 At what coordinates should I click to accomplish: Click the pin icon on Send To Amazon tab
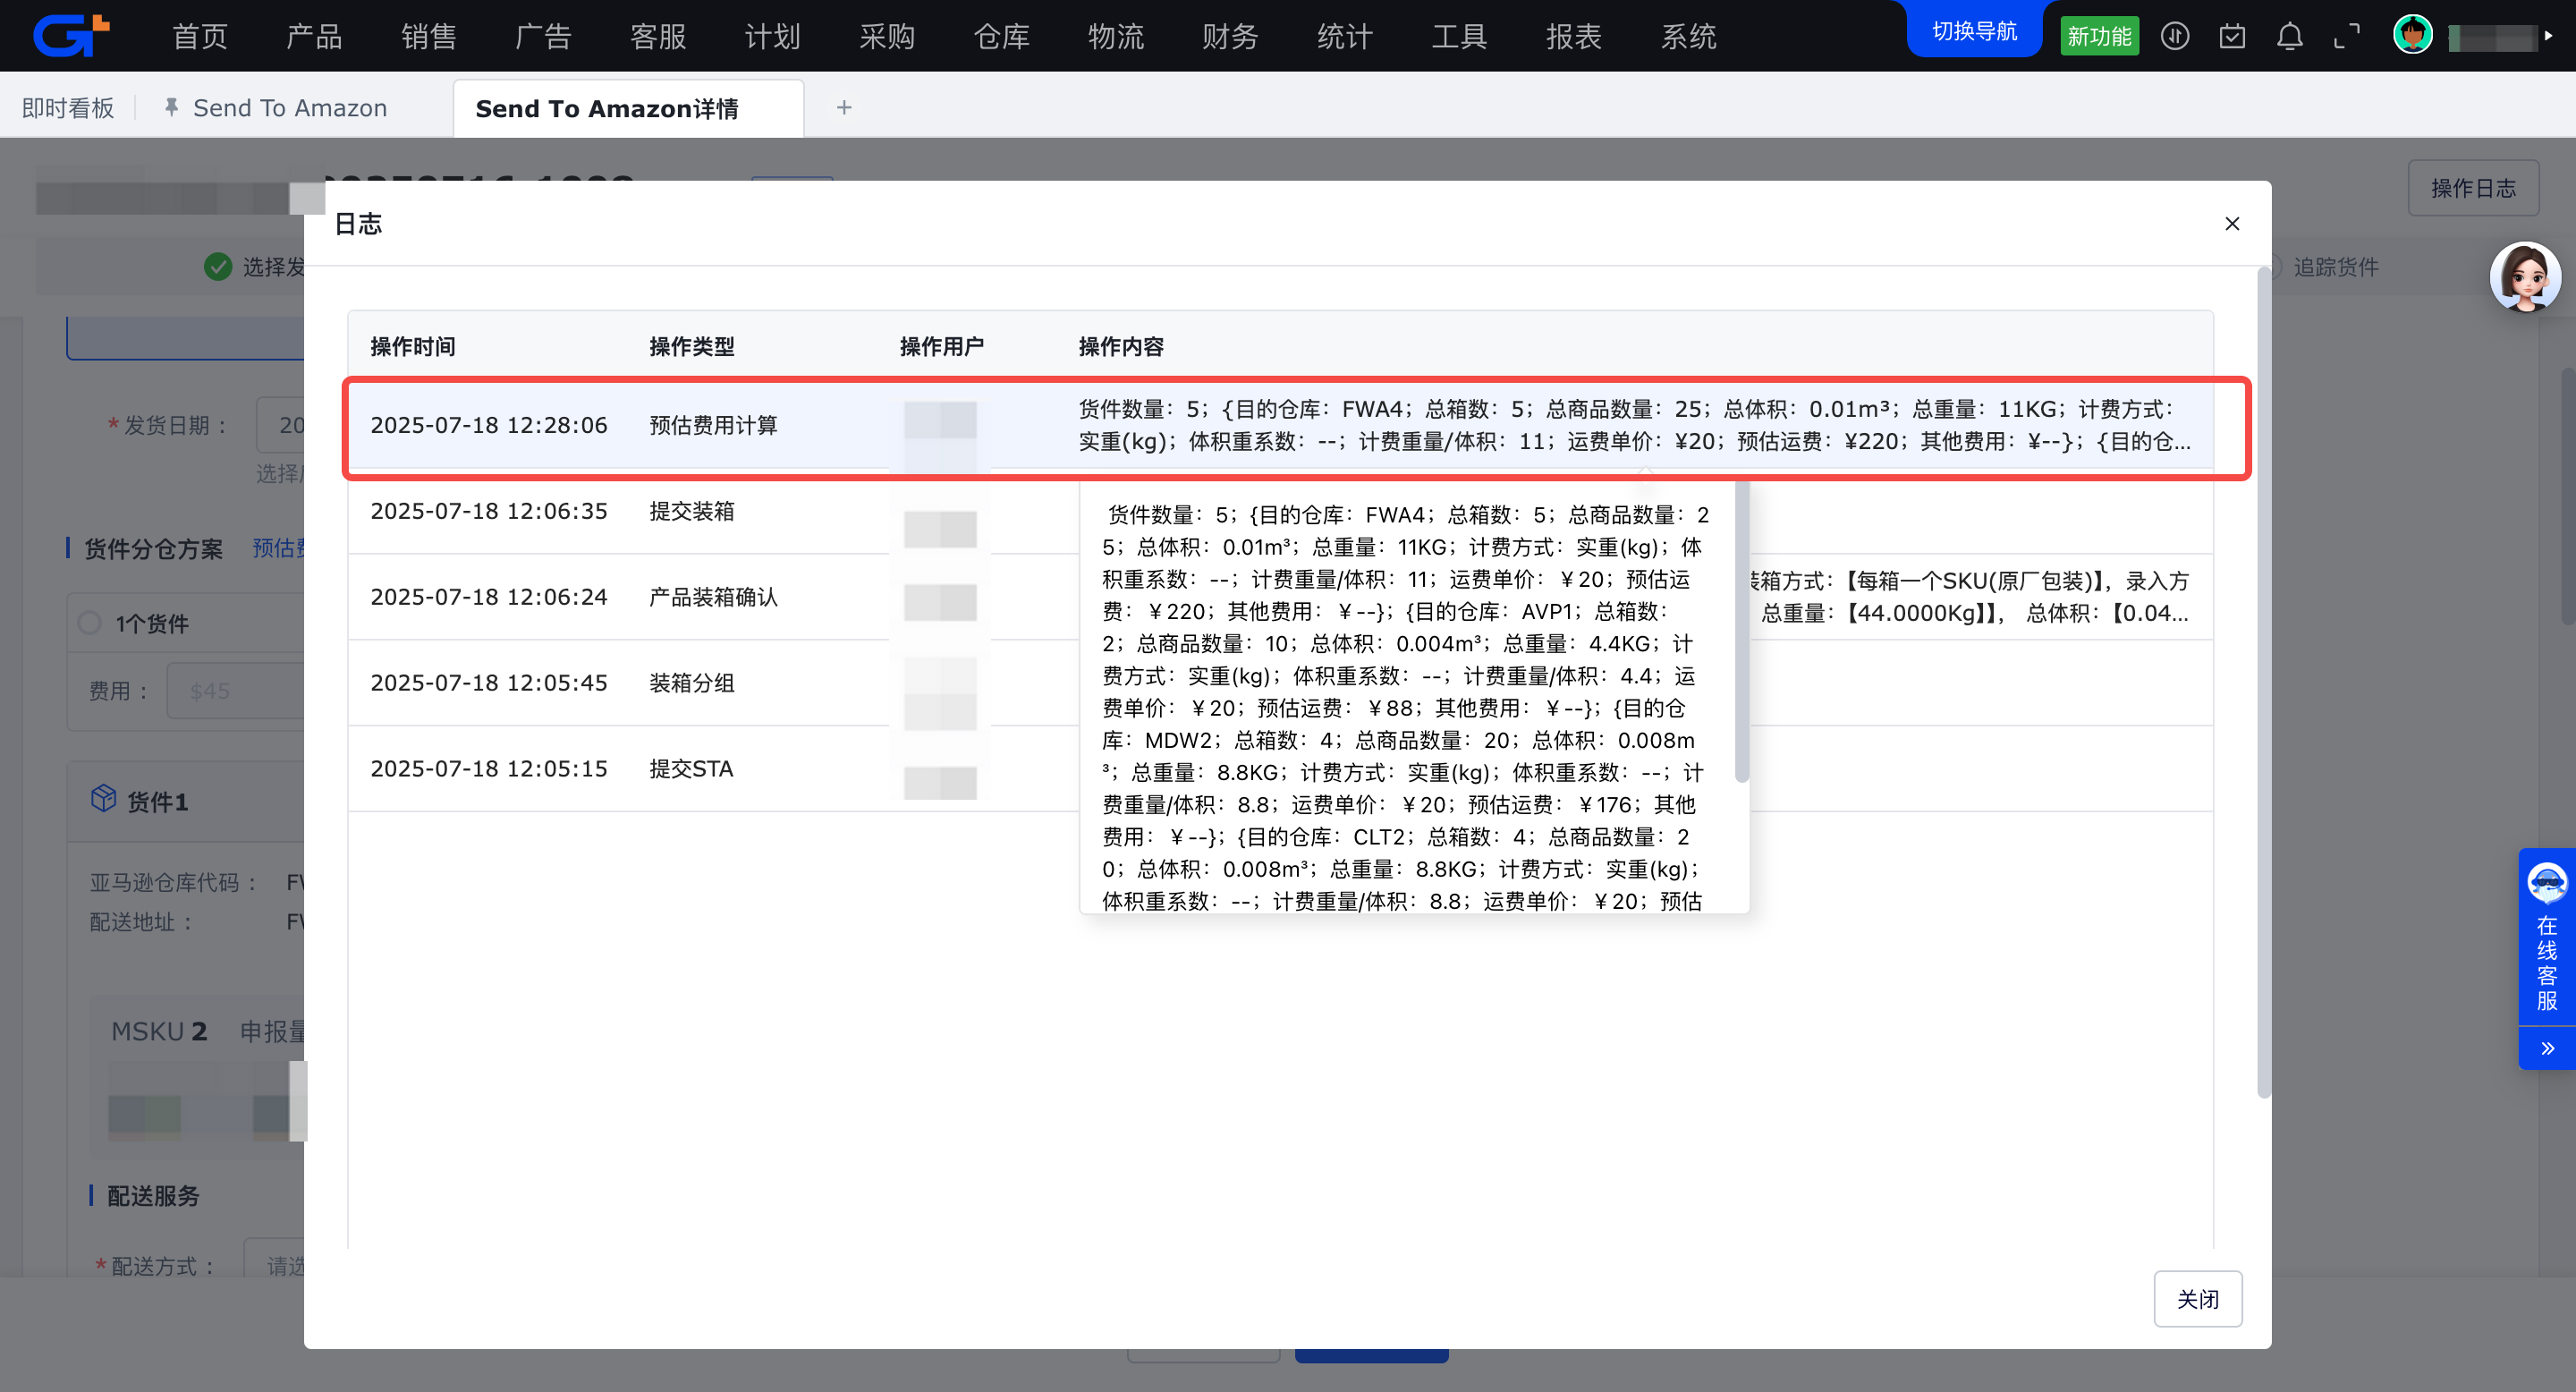pos(171,107)
